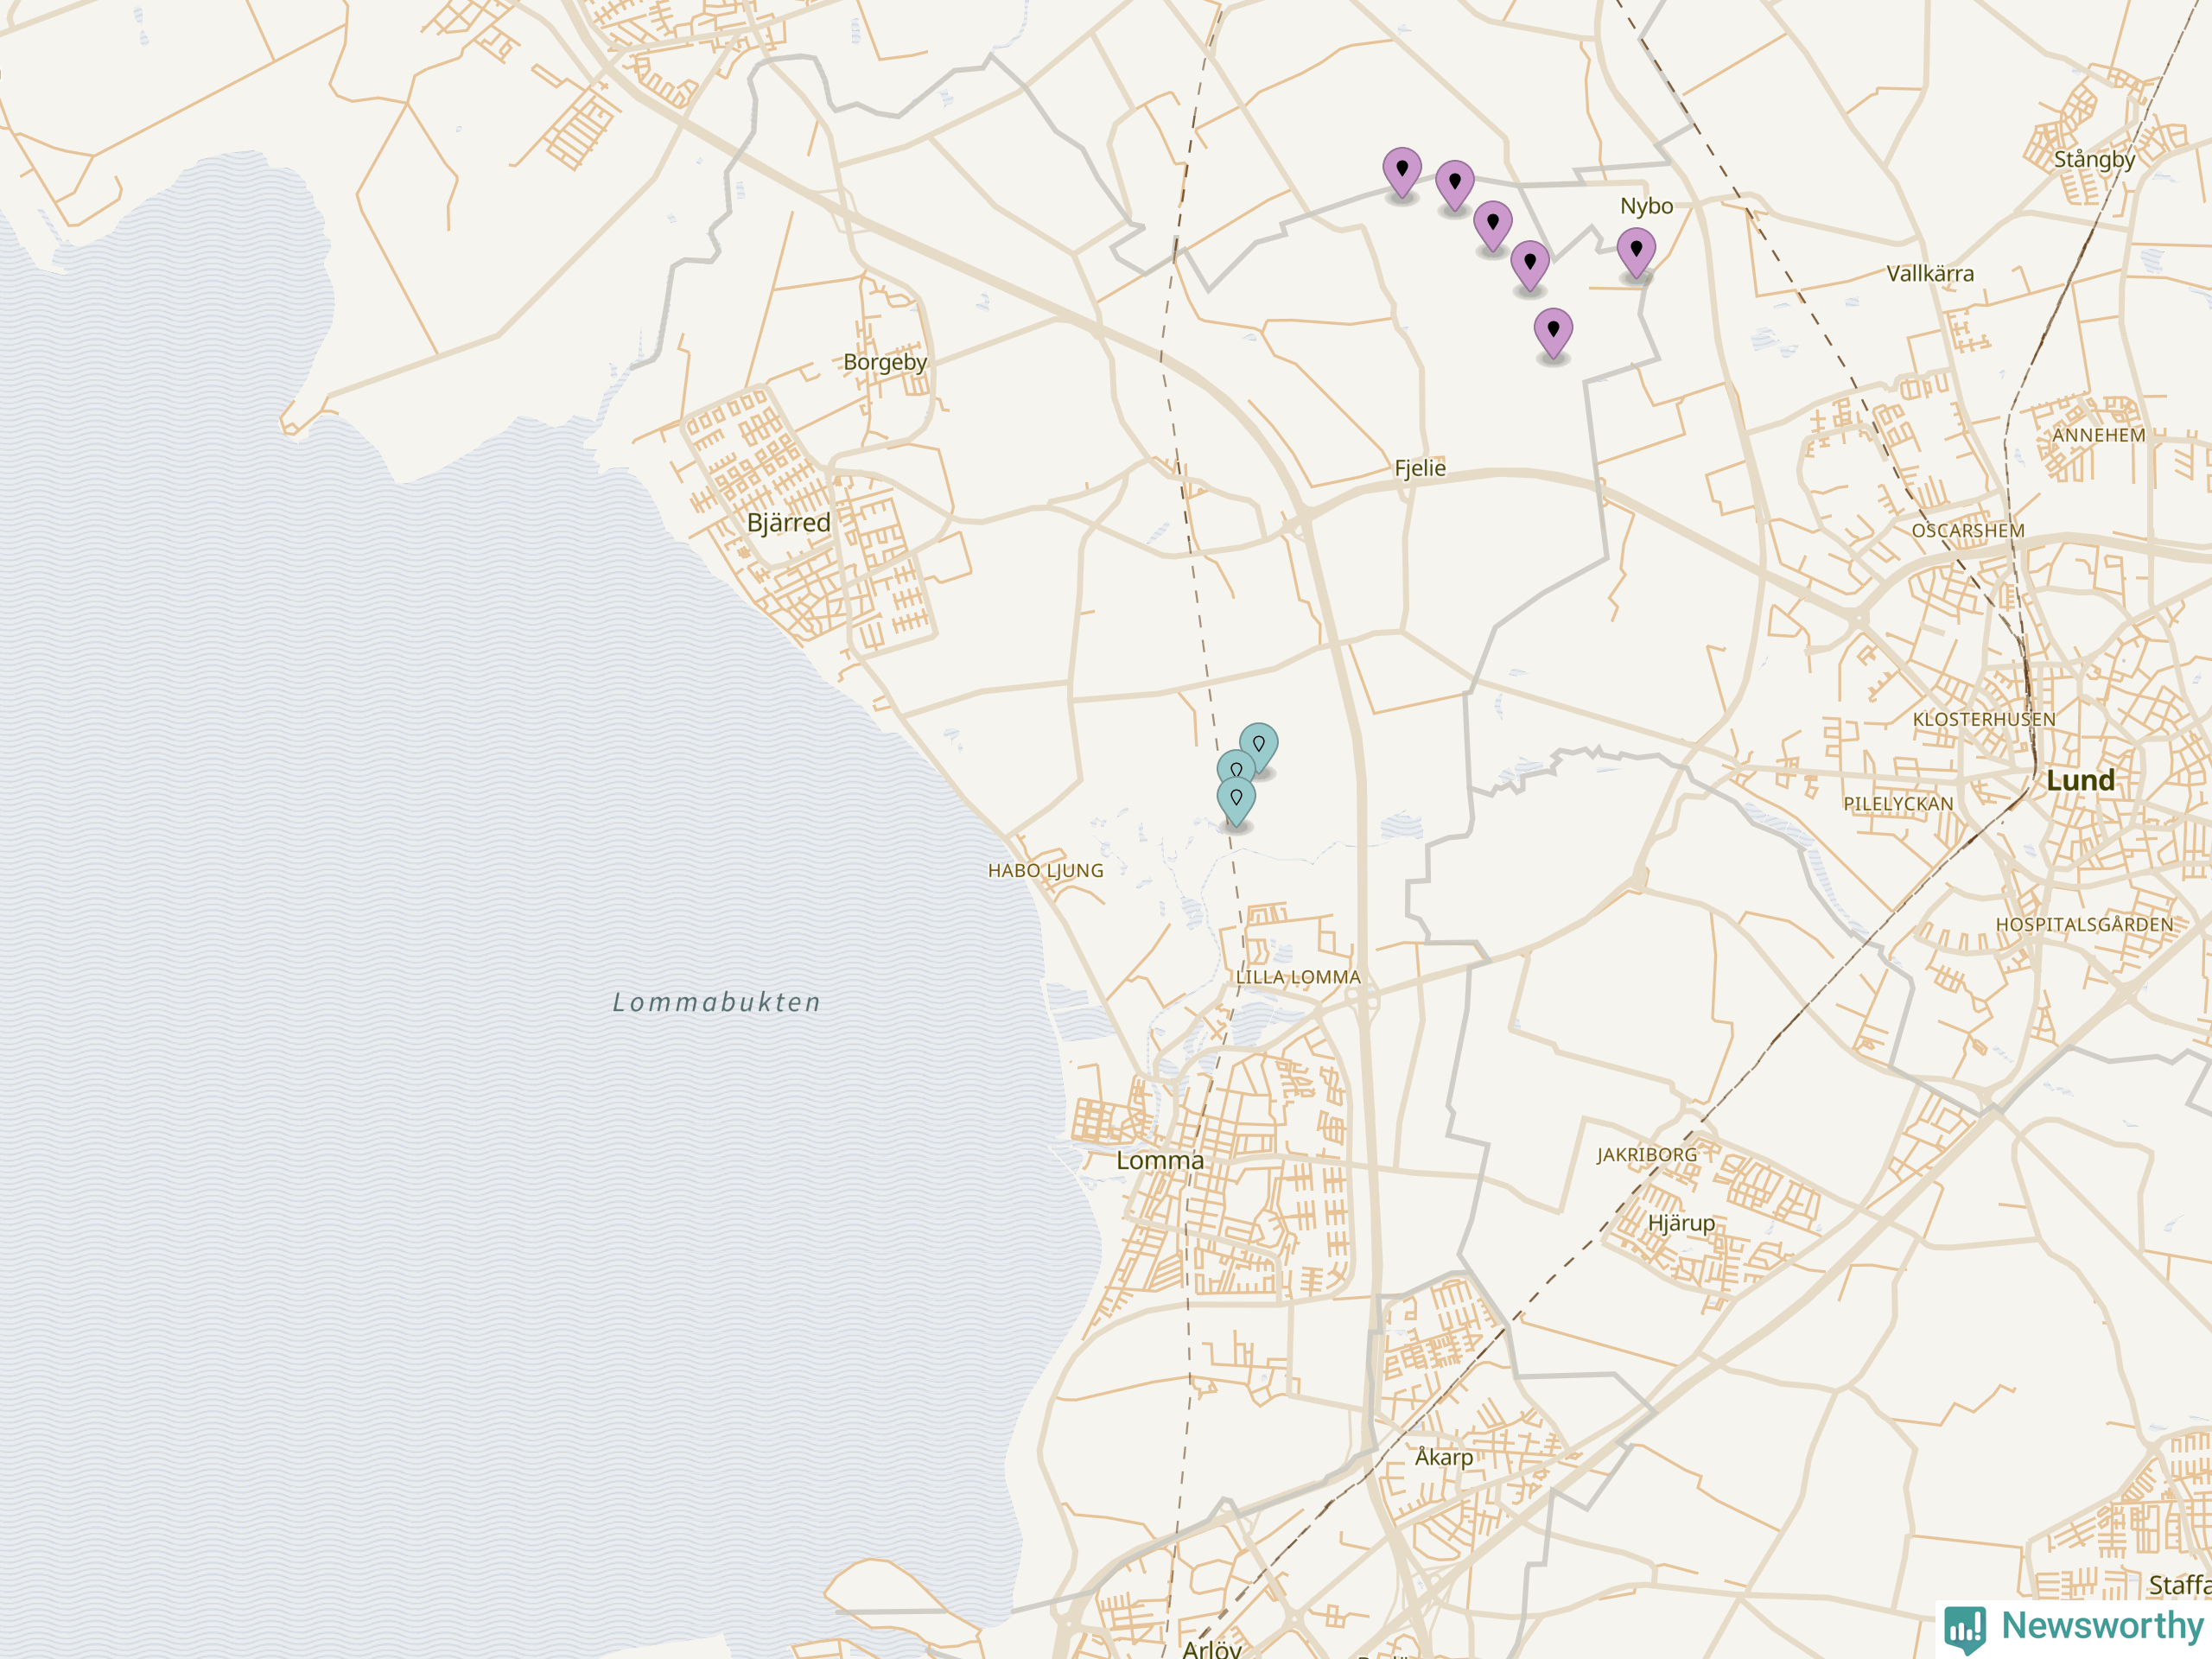This screenshot has width=2212, height=1659.
Task: Click the southernmost teal marker above Lilla Lomma
Action: click(x=1236, y=802)
